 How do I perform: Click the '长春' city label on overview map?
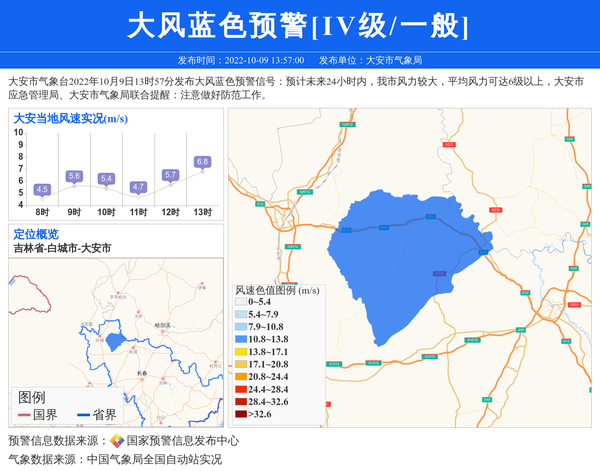(142, 373)
